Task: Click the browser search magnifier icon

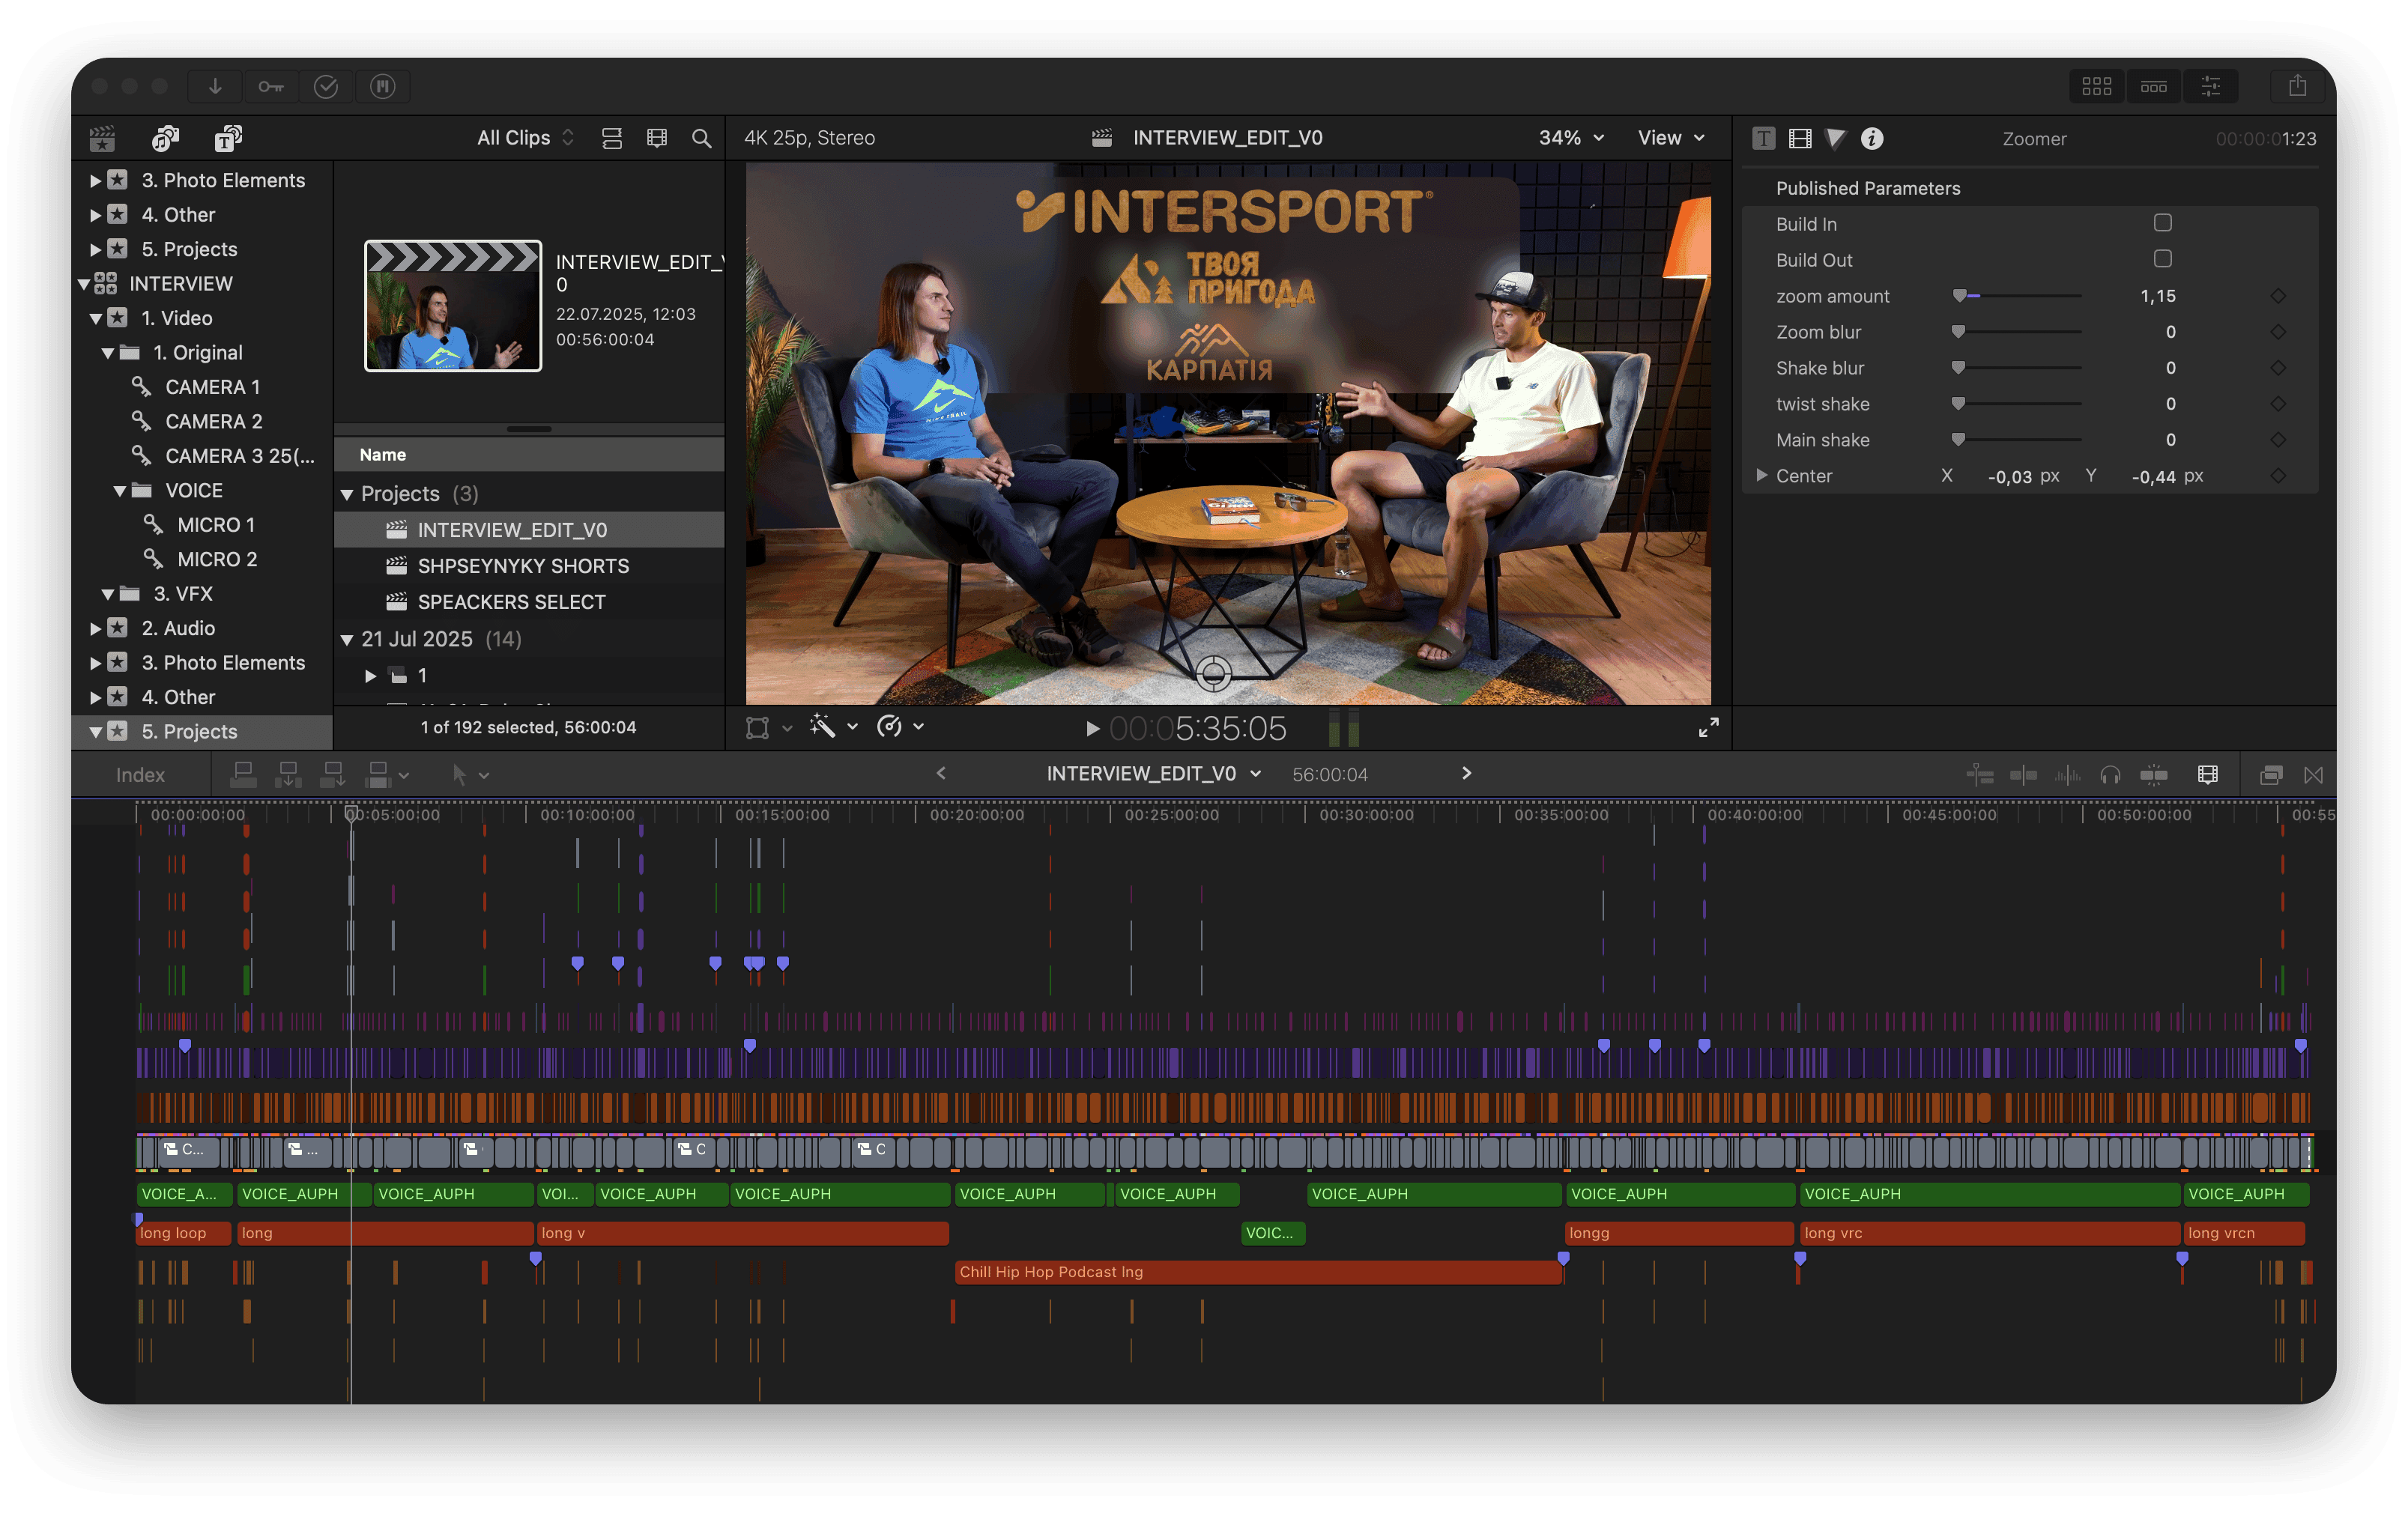Action: click(702, 138)
